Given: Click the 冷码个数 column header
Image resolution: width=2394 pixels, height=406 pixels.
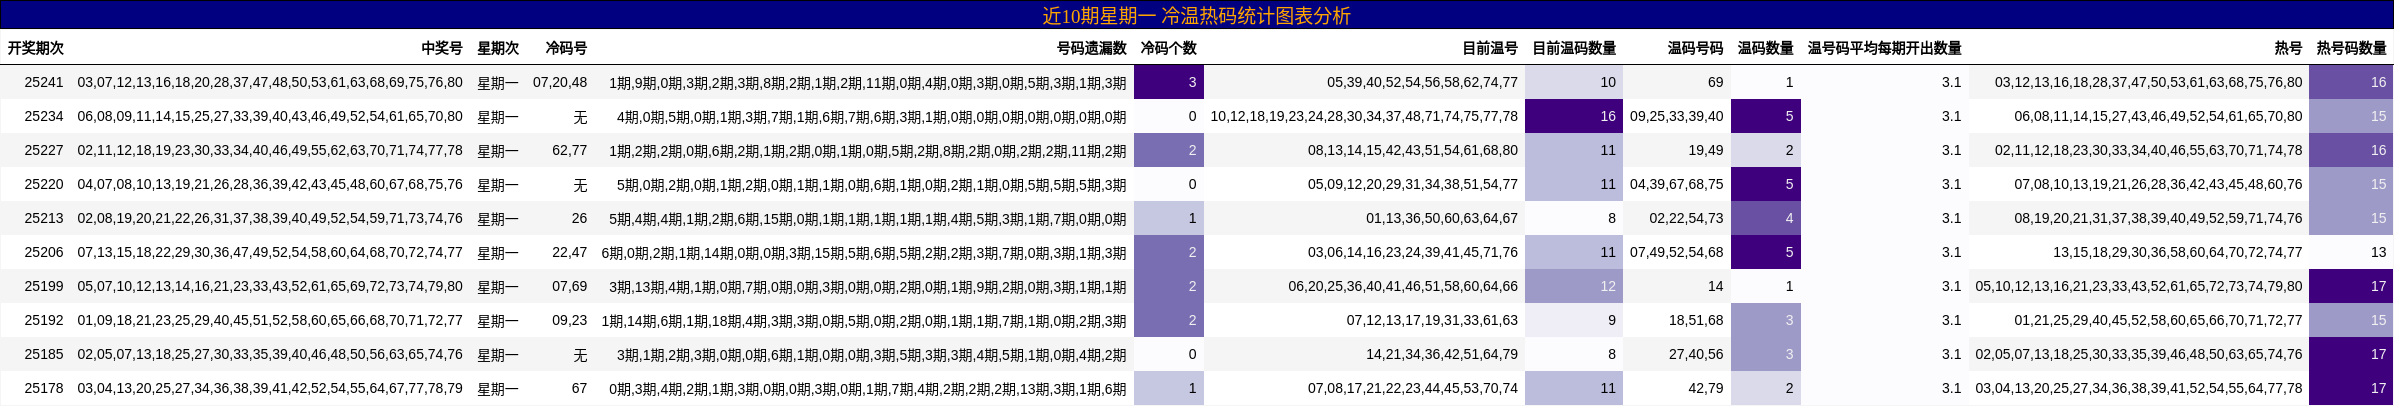Looking at the screenshot, I should pos(1169,48).
